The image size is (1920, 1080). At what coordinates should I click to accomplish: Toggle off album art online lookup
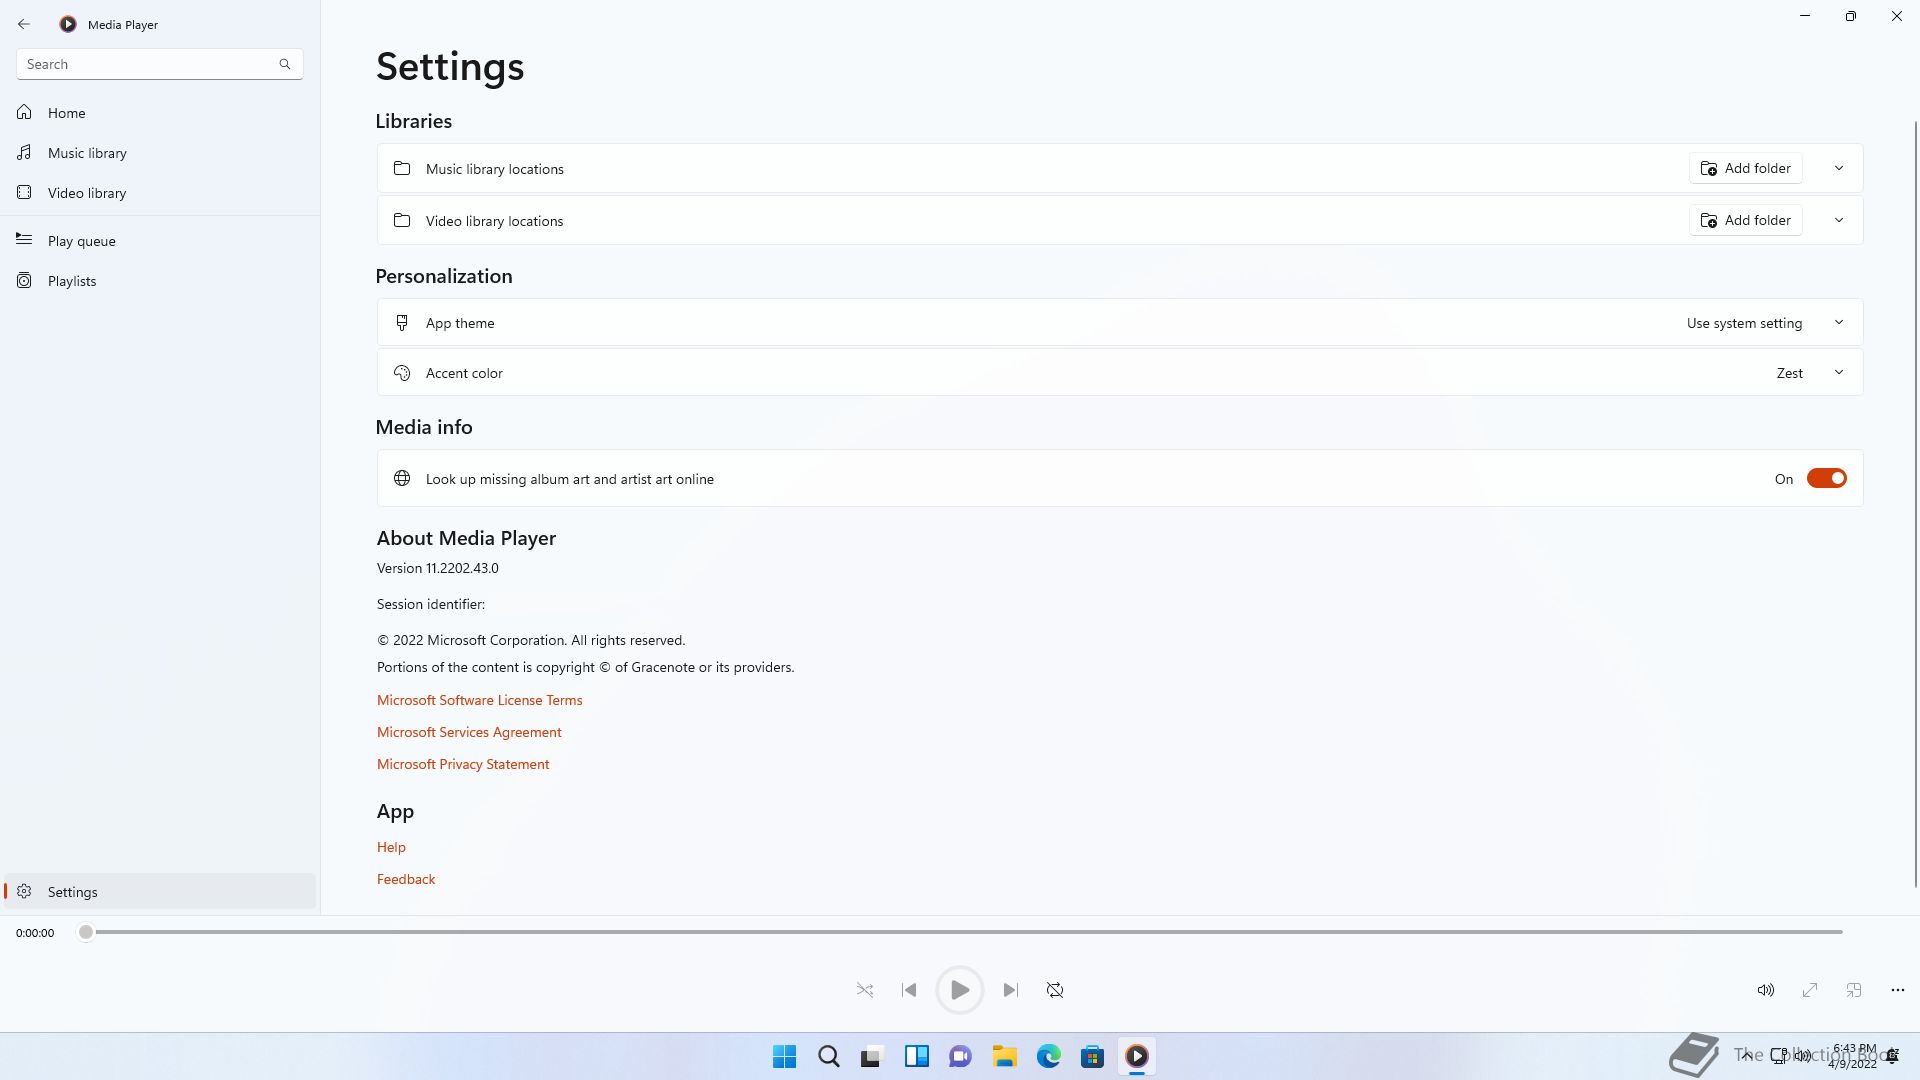pyautogui.click(x=1826, y=479)
